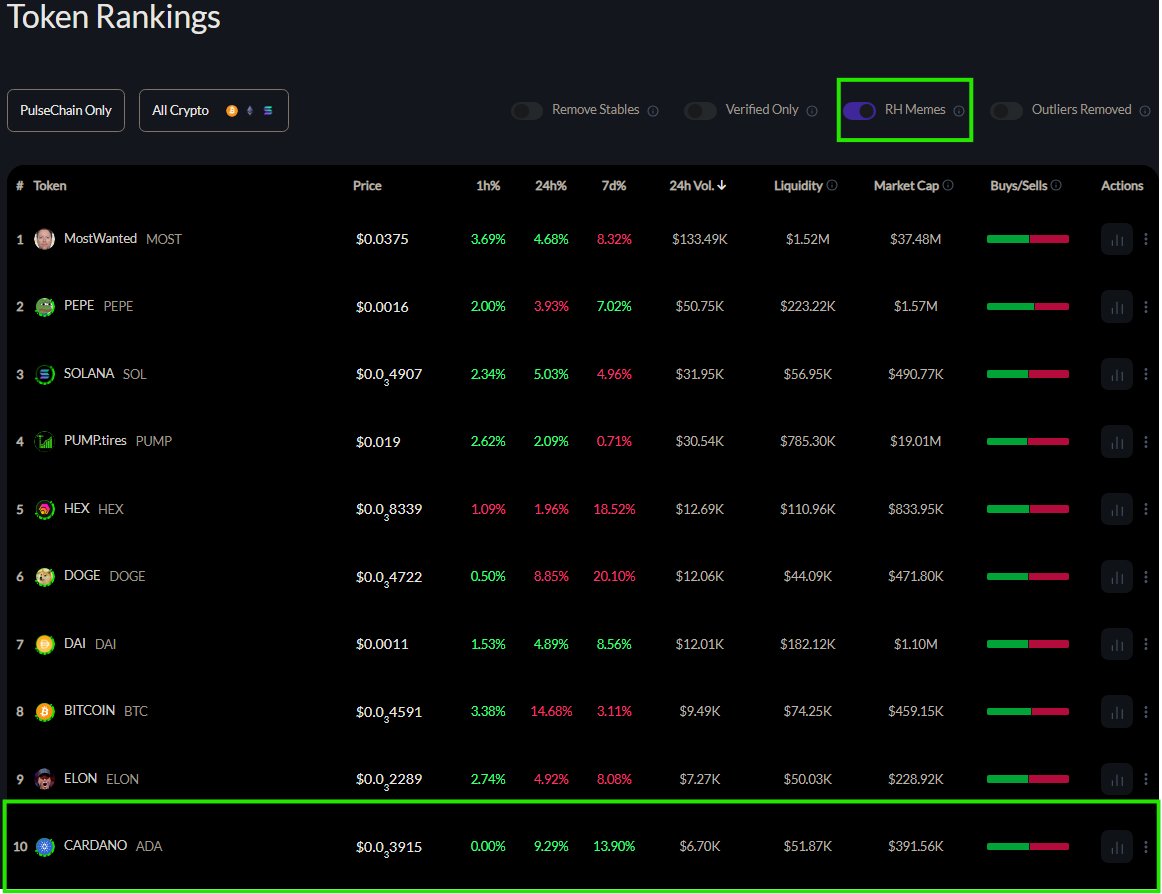Turn off the RH Memes toggle
Screen dimensions: 1162x894
click(x=860, y=110)
